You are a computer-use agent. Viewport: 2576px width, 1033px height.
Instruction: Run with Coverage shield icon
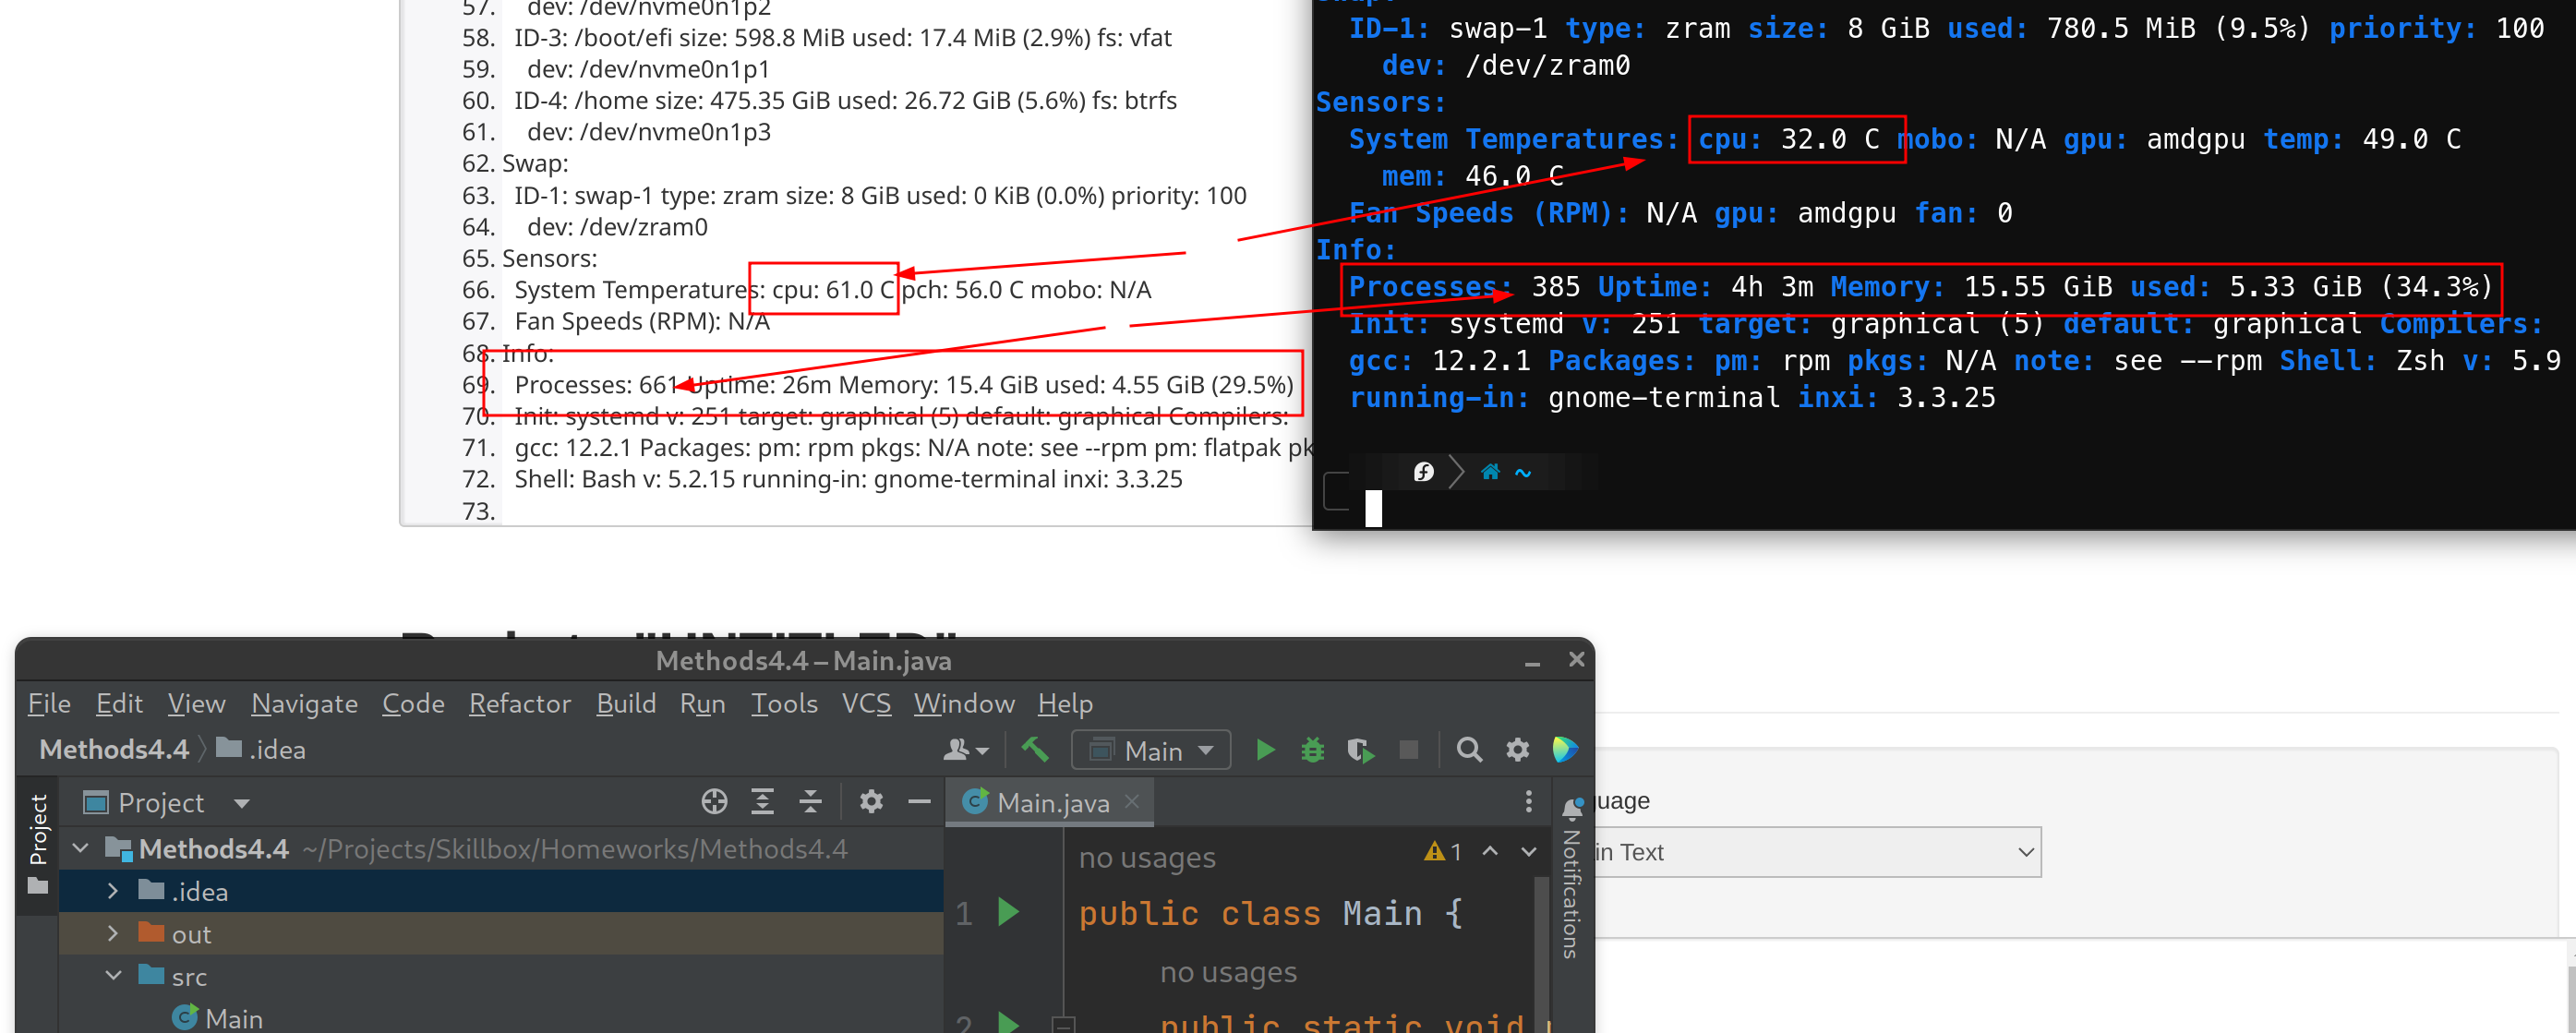1360,750
